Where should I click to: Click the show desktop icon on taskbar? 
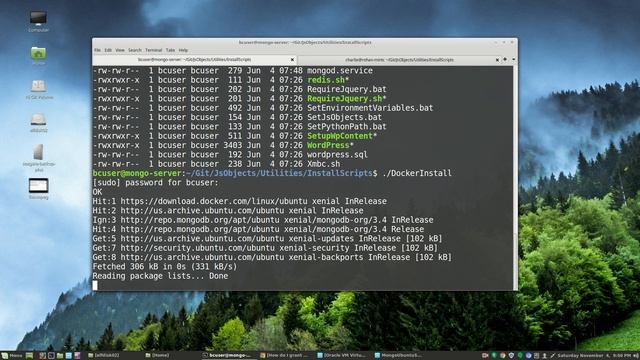tap(29, 356)
